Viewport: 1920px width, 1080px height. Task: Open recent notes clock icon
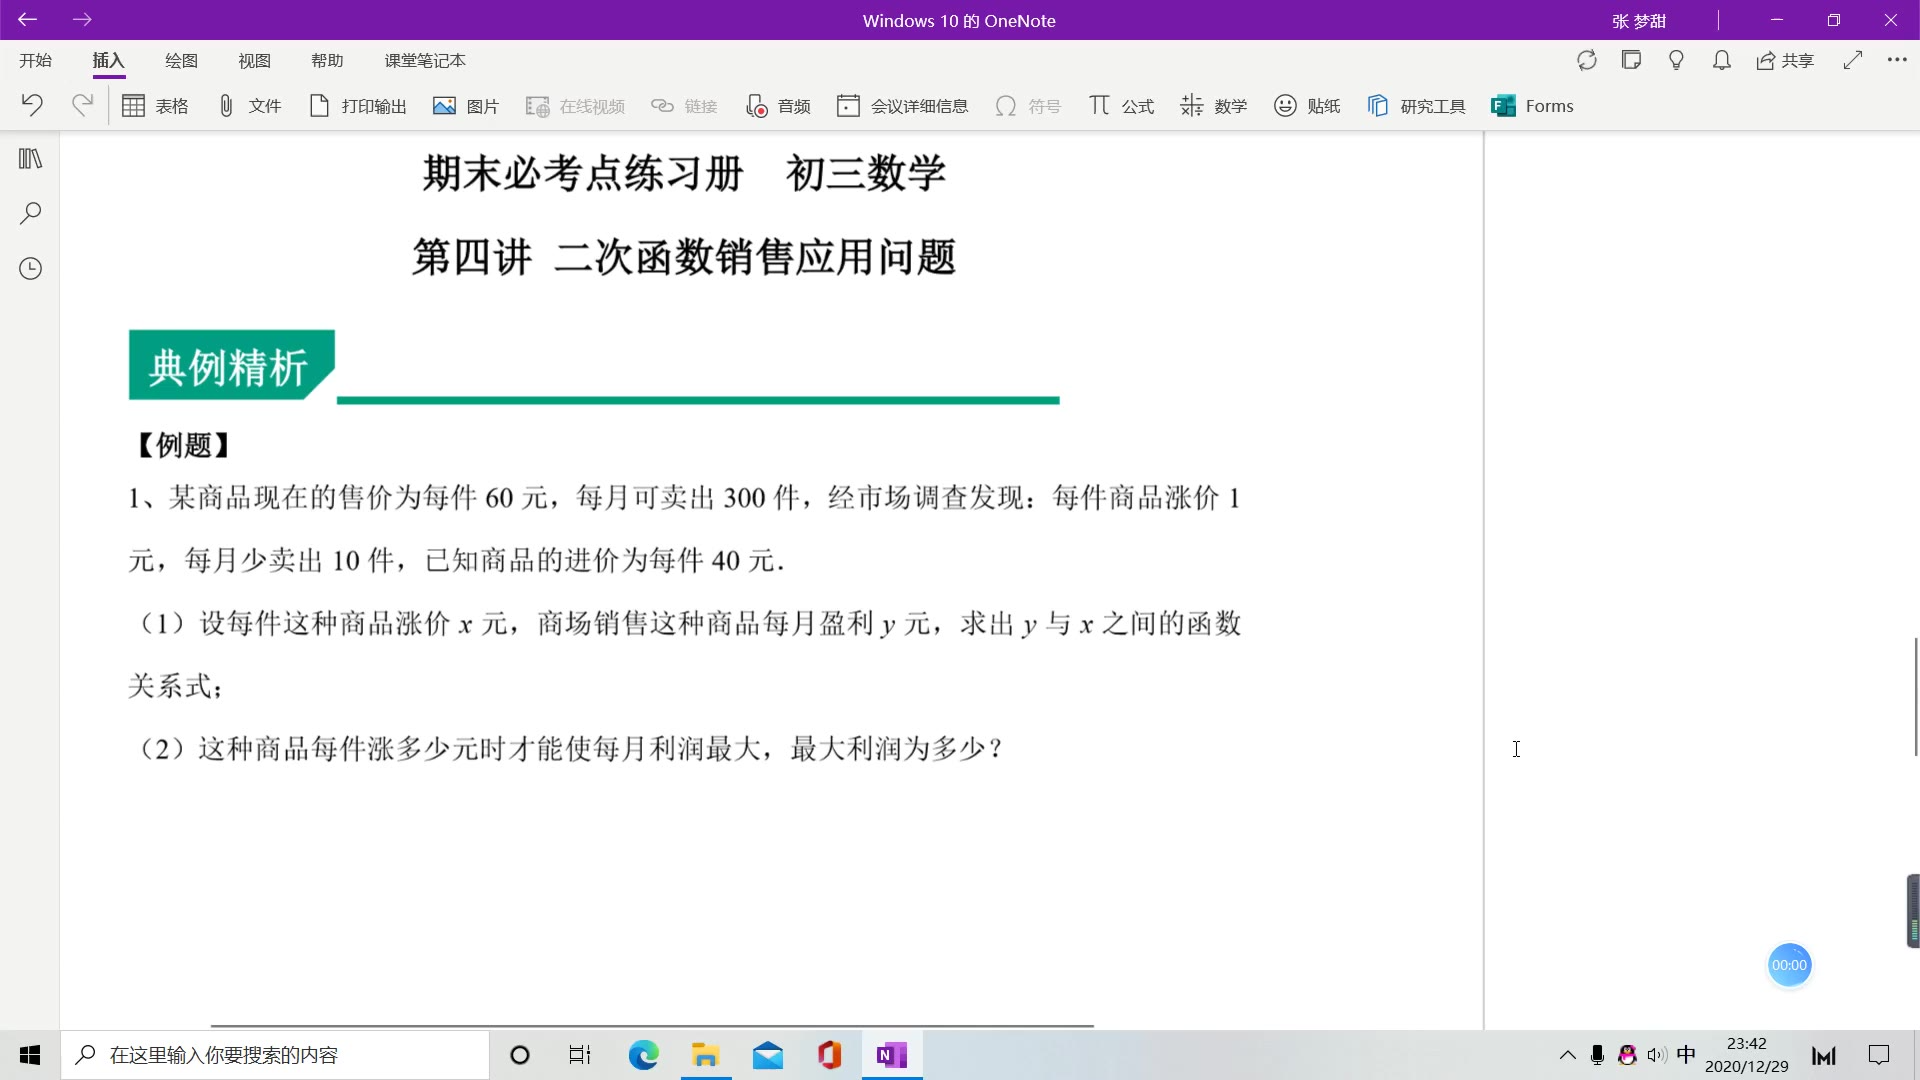tap(30, 268)
